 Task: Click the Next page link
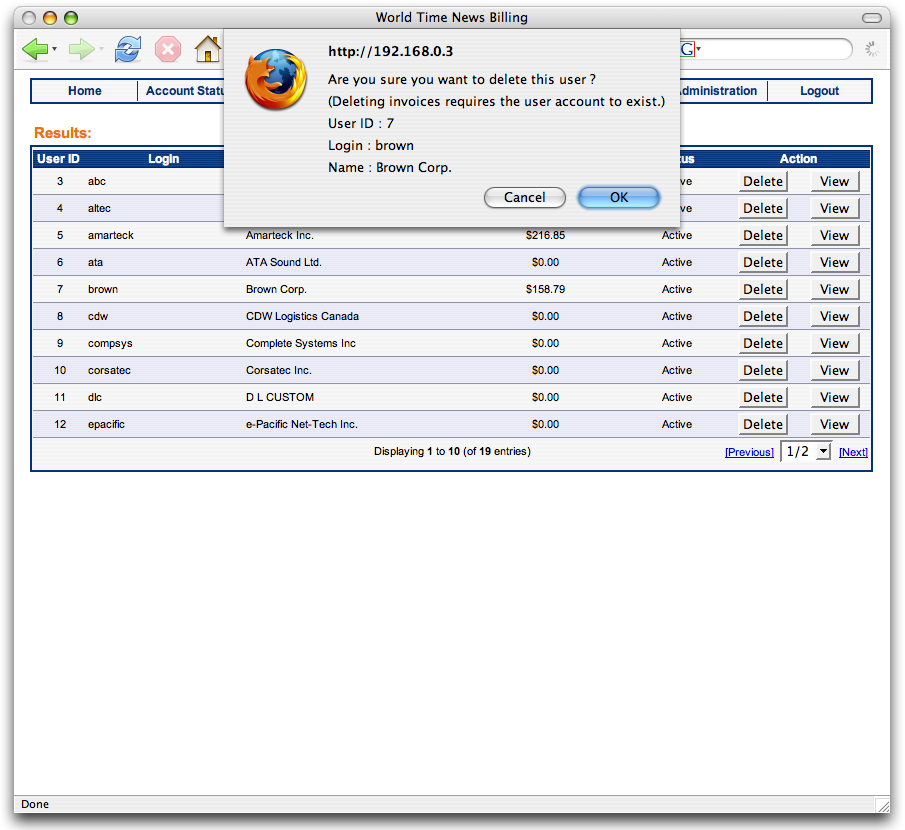853,453
